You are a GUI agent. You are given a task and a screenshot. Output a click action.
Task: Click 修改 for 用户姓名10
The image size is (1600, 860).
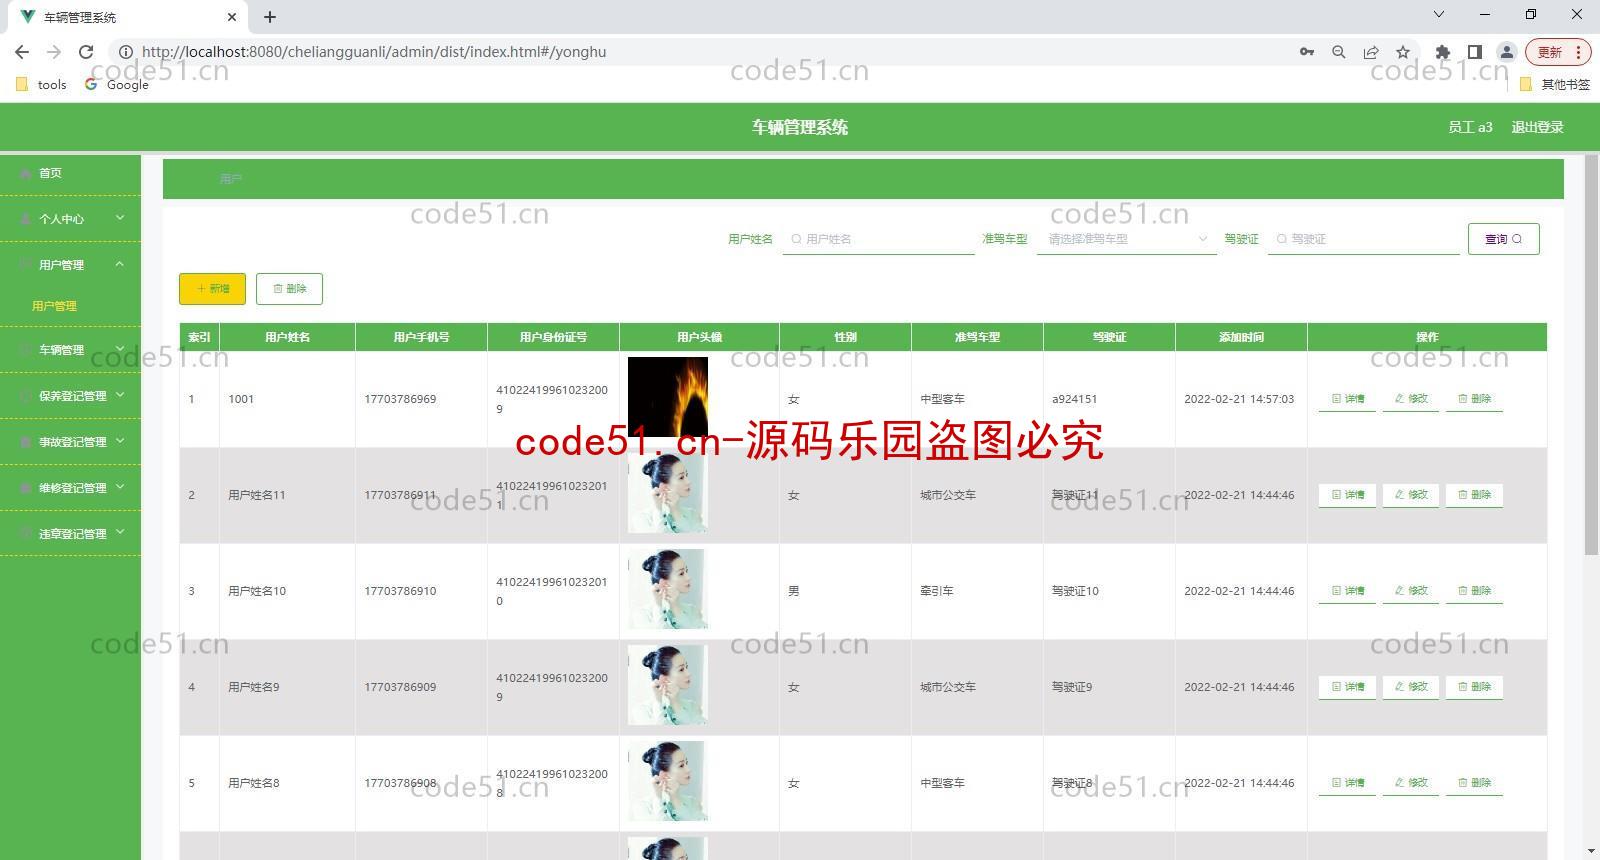[x=1411, y=591]
